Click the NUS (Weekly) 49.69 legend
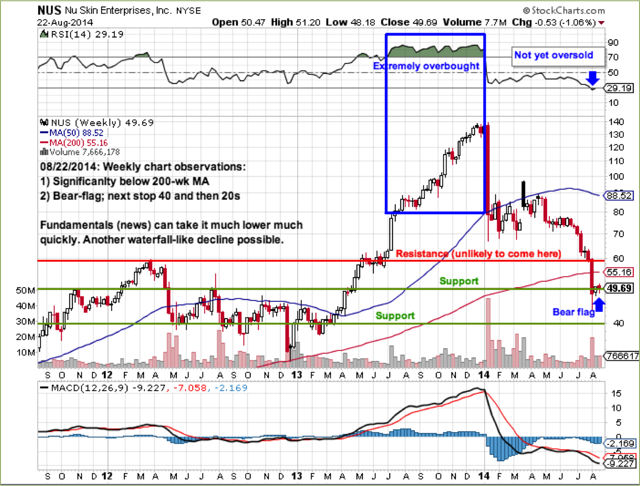The width and height of the screenshot is (640, 486). coord(102,122)
